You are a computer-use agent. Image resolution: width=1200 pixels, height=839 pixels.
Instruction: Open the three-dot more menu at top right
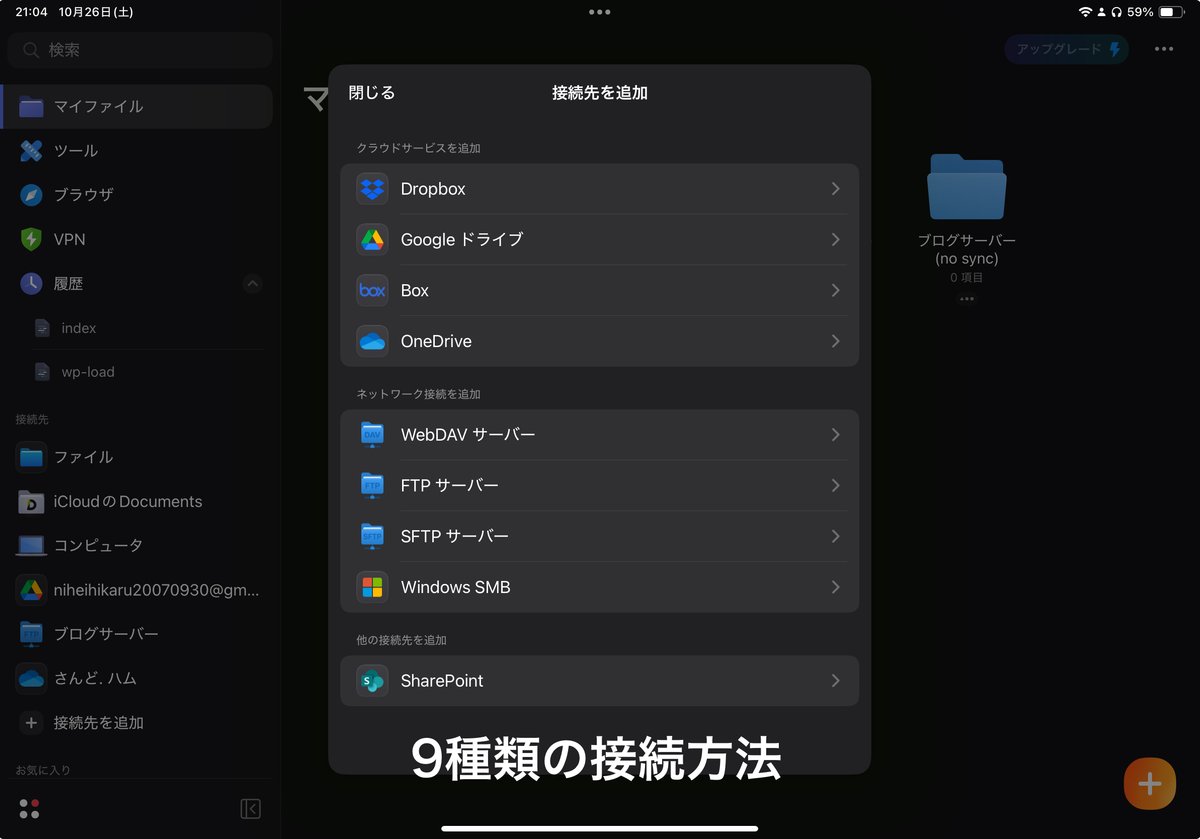click(x=1164, y=49)
